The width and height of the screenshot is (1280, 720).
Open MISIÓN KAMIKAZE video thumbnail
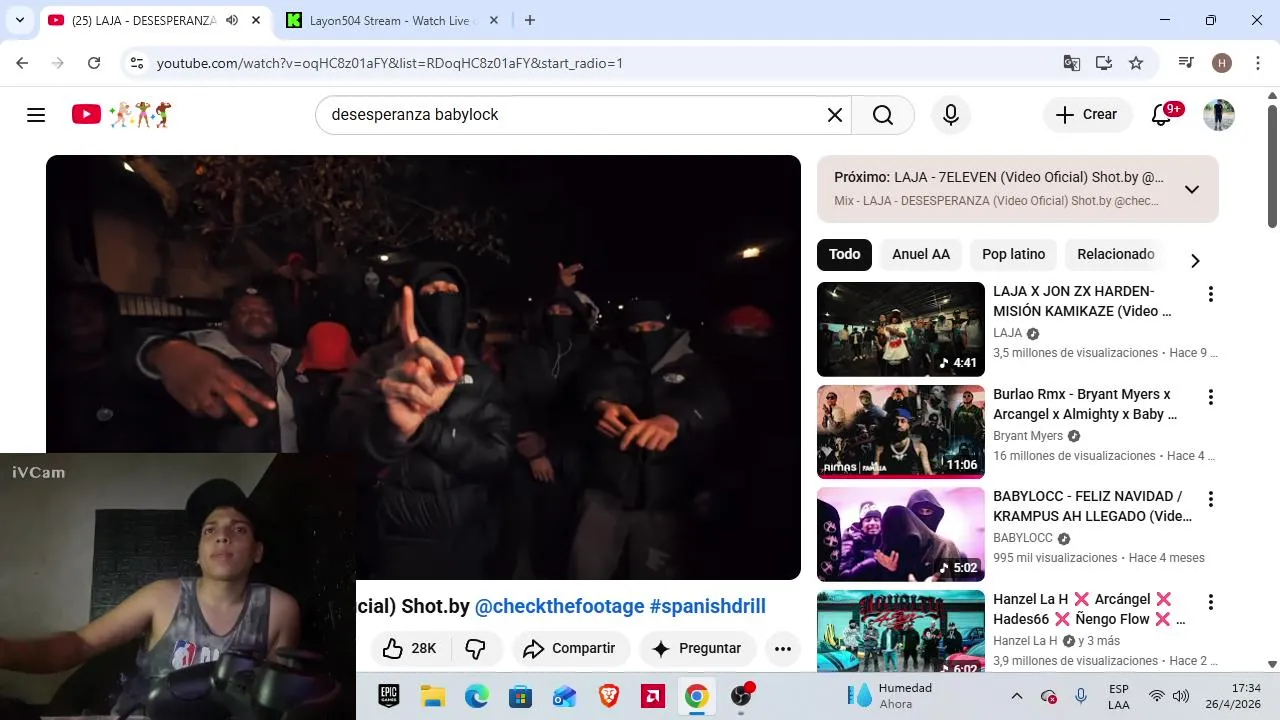pyautogui.click(x=901, y=329)
